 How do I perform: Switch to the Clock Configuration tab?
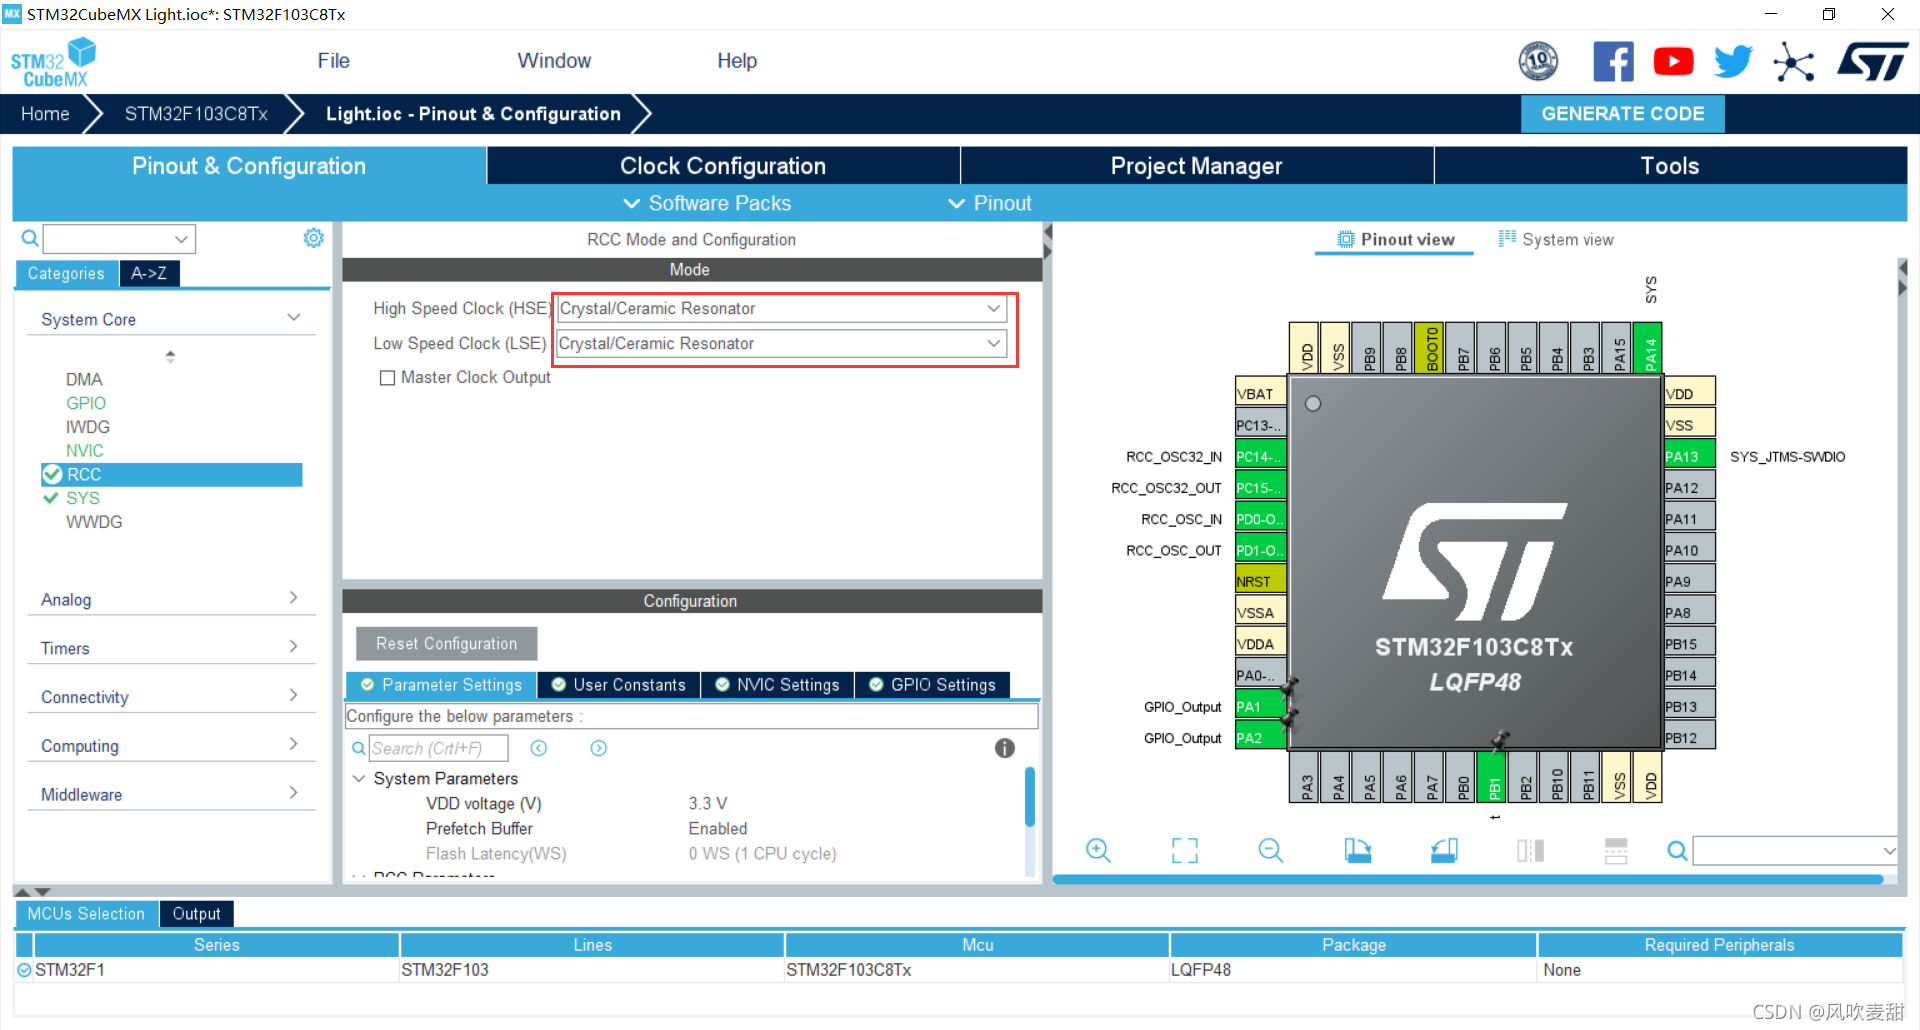point(723,166)
